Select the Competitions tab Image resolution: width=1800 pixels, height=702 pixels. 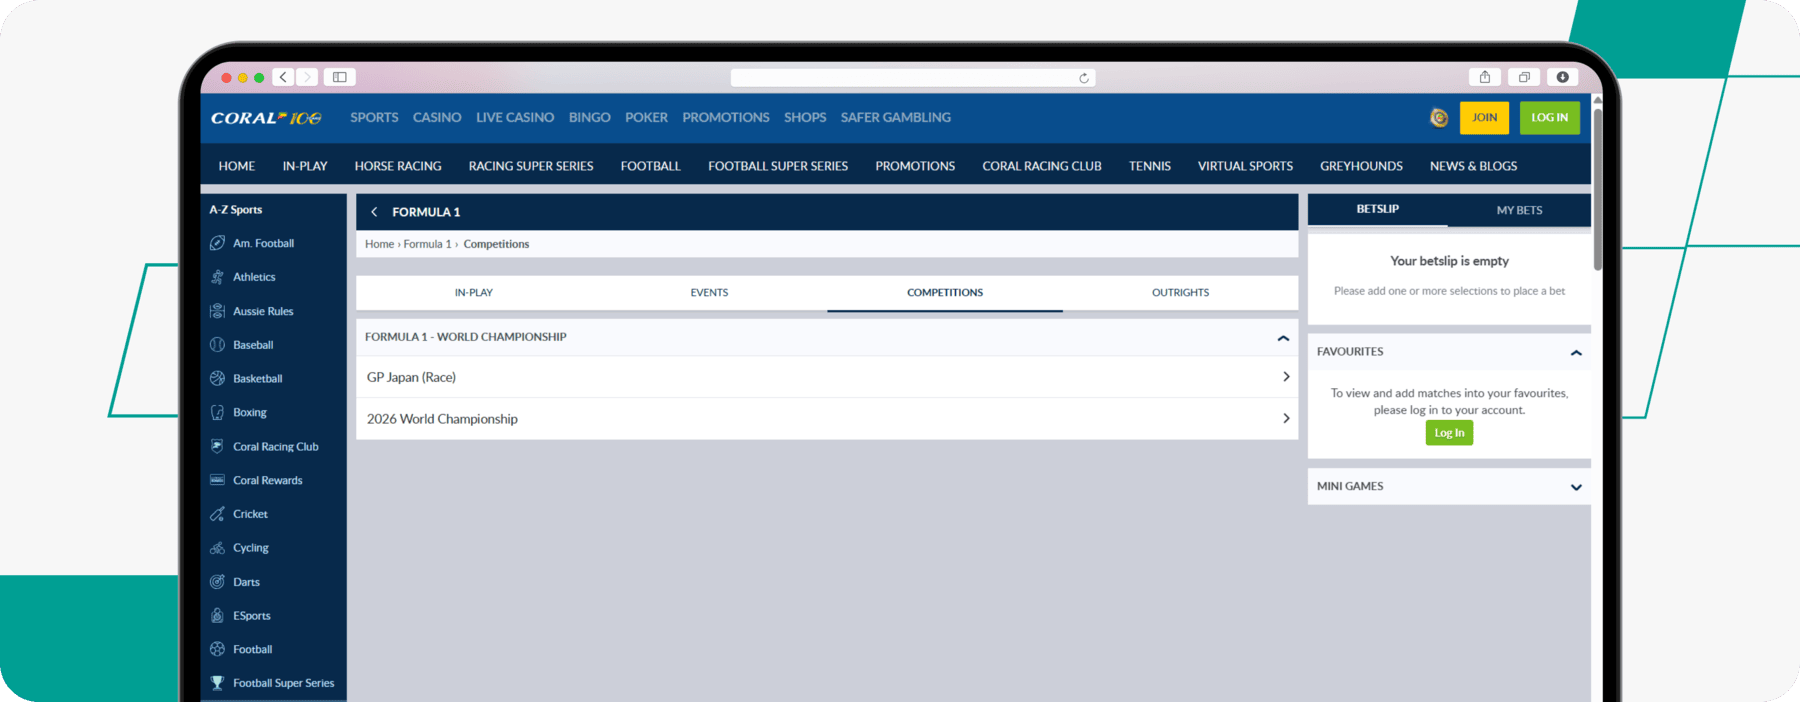[945, 293]
